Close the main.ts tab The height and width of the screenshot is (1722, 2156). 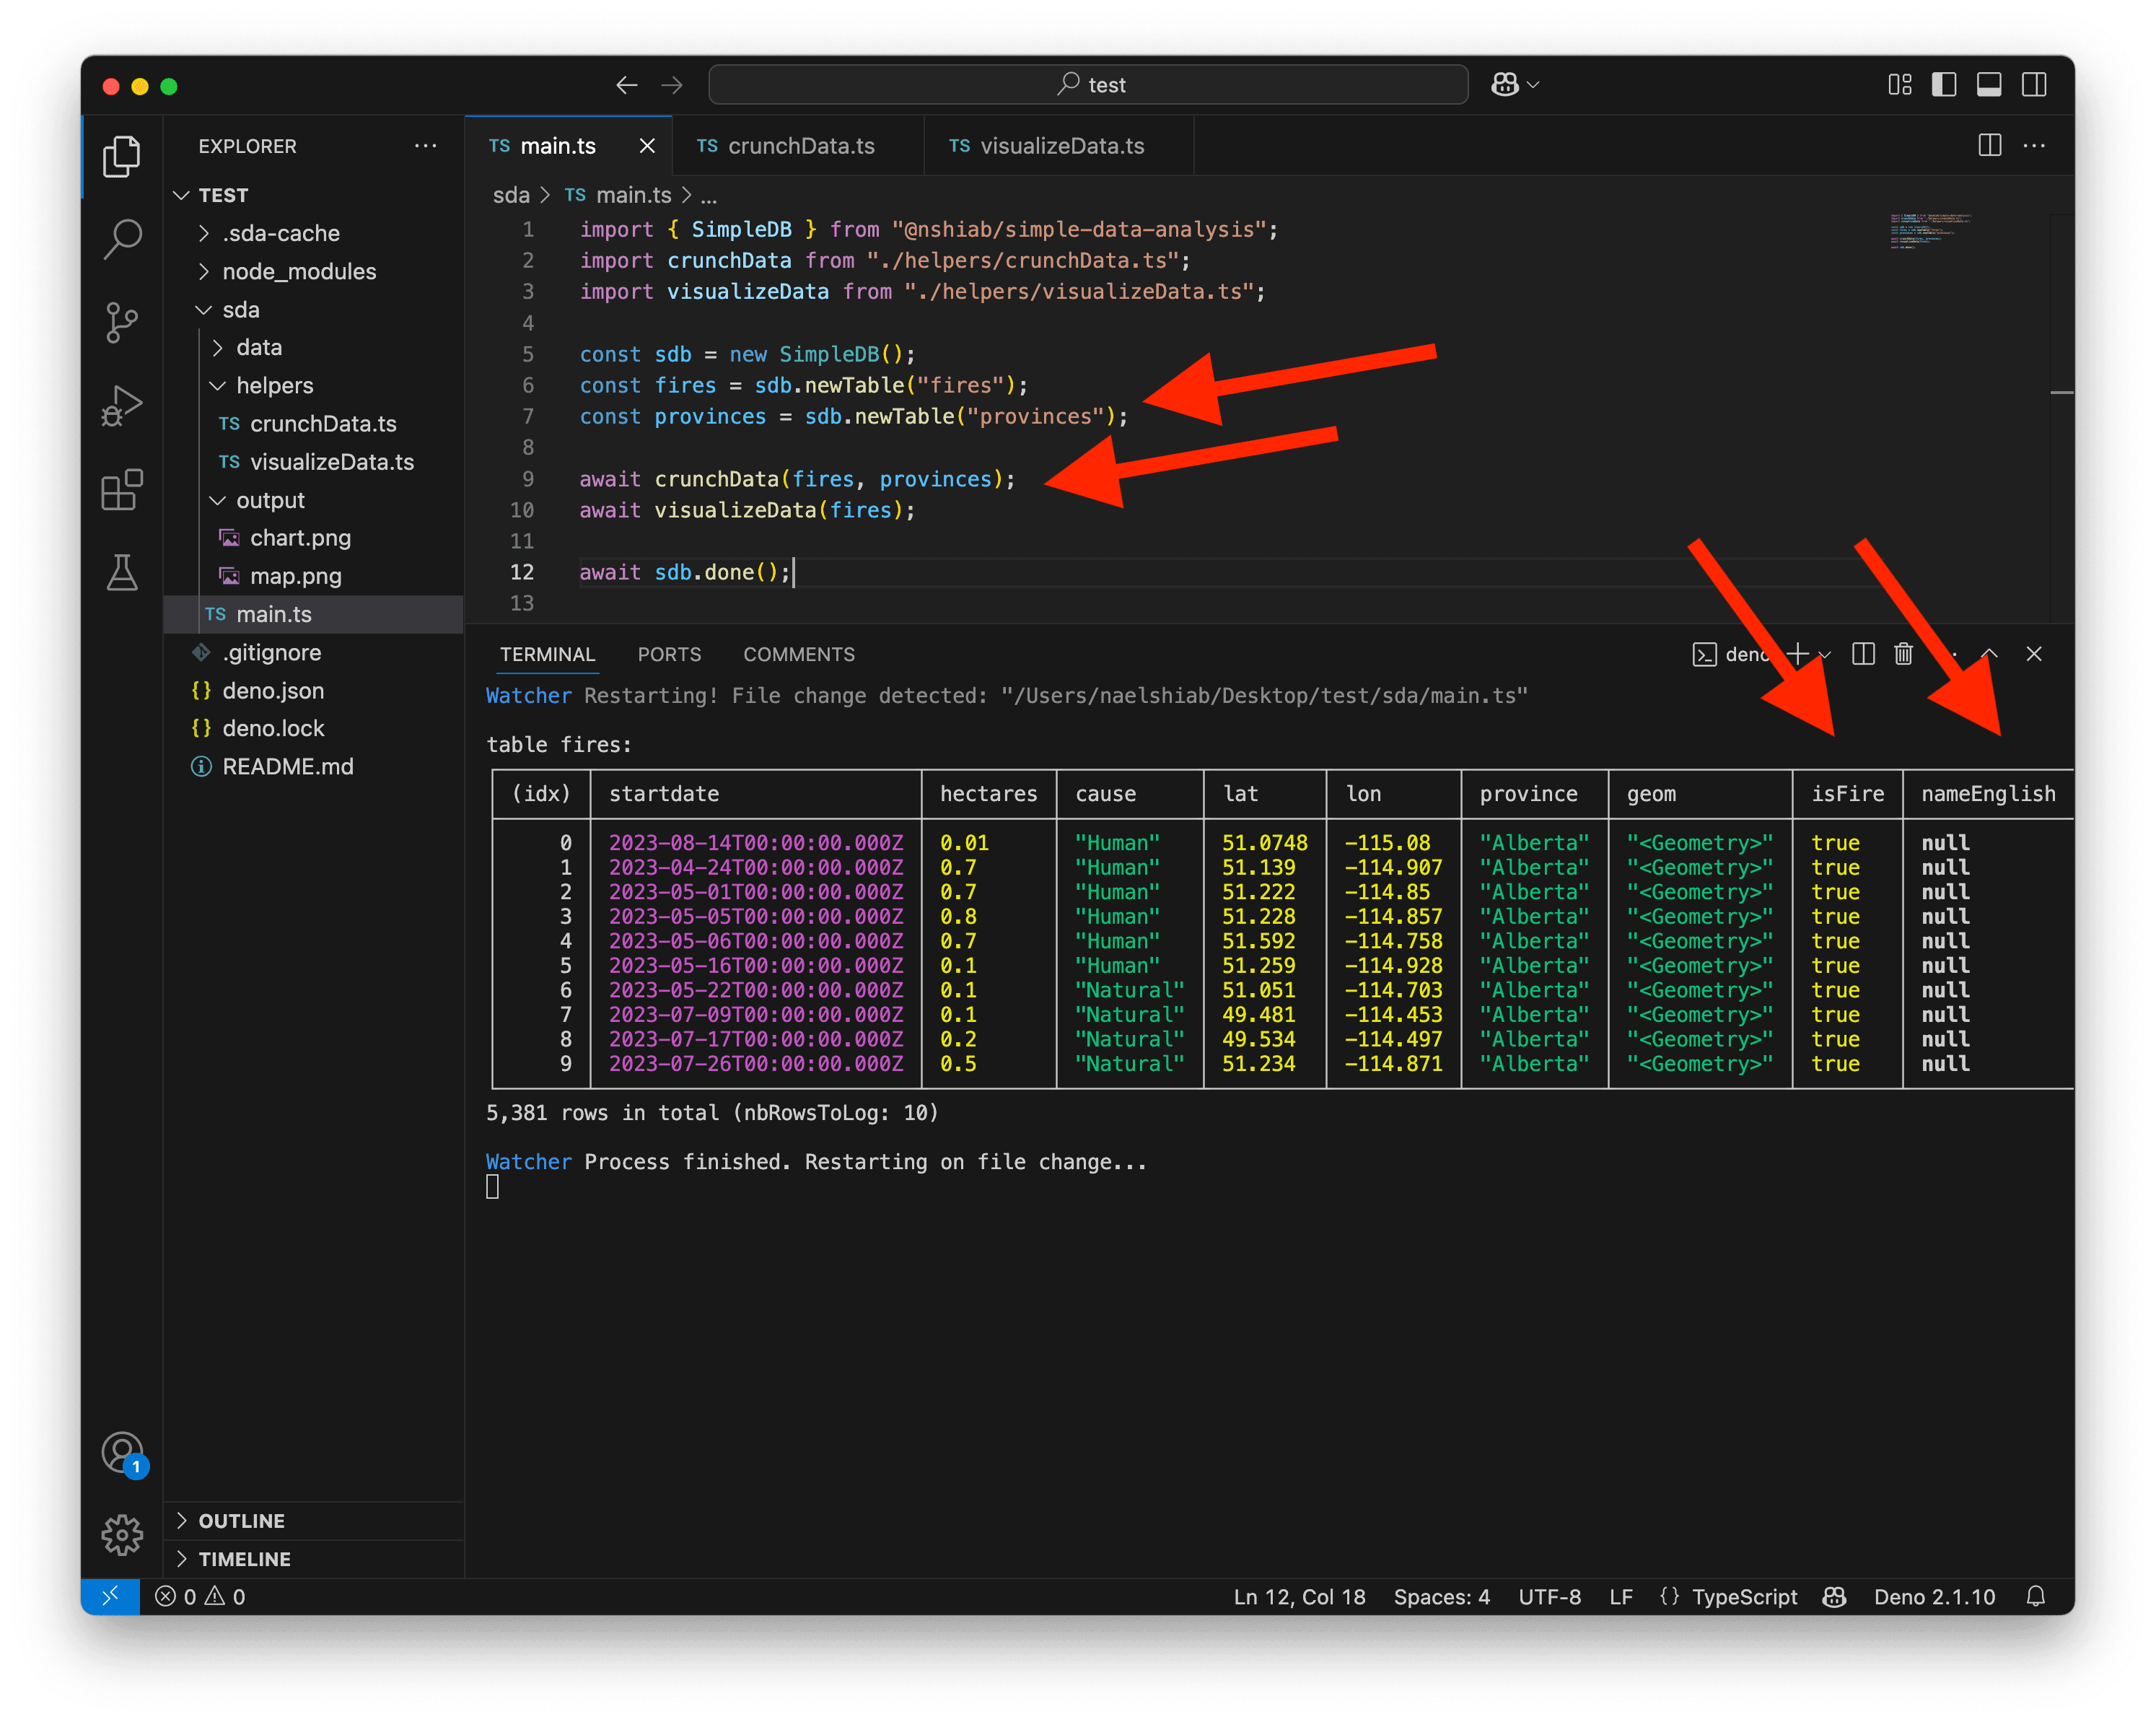pyautogui.click(x=647, y=146)
